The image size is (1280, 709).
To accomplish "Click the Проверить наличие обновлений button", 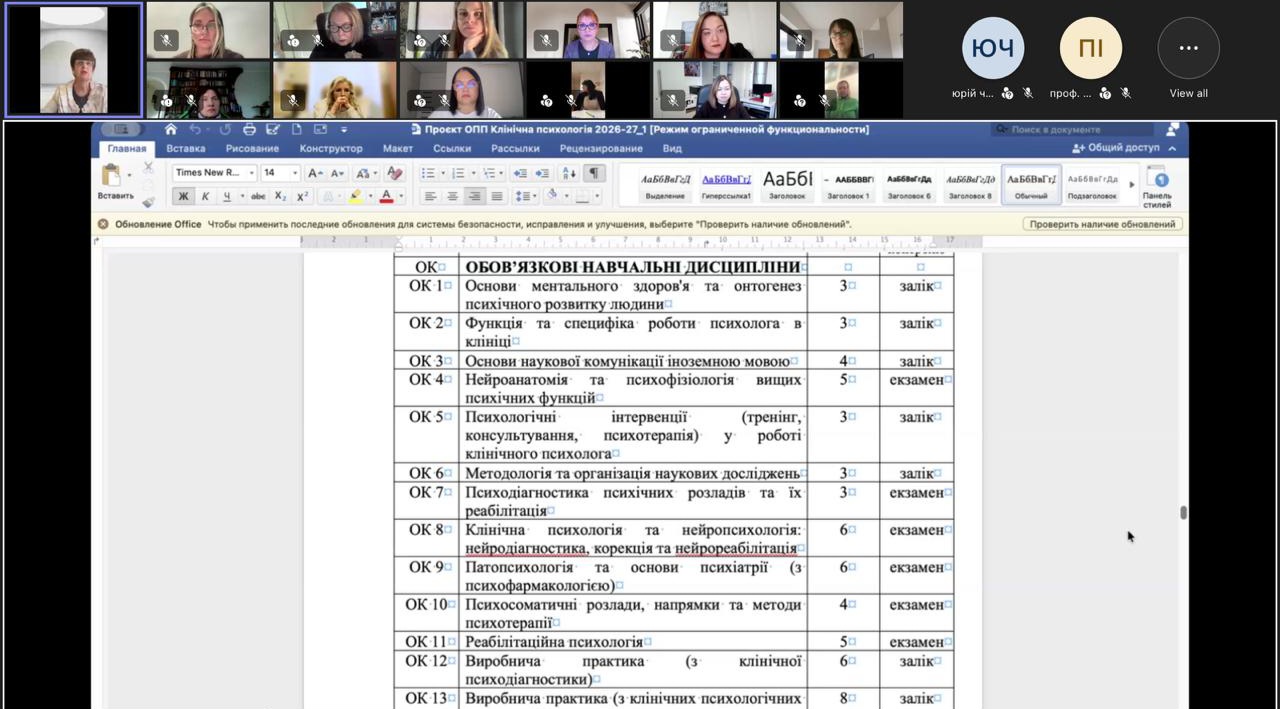I will (1101, 224).
